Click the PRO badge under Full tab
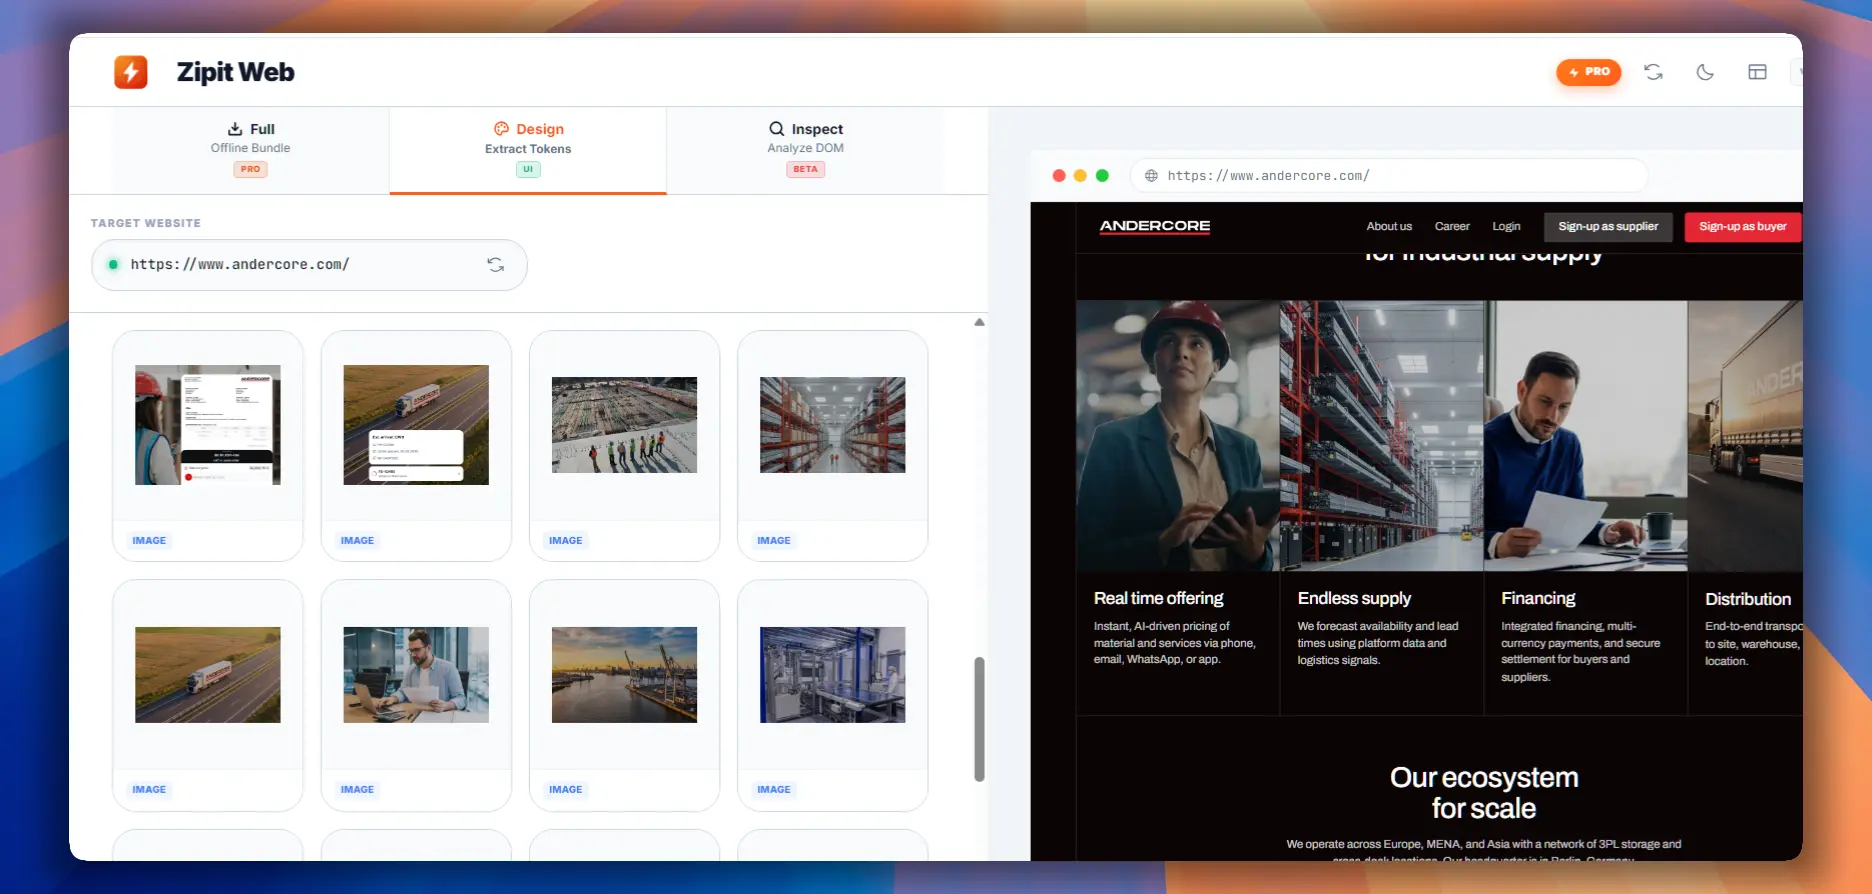The image size is (1872, 894). coord(250,169)
